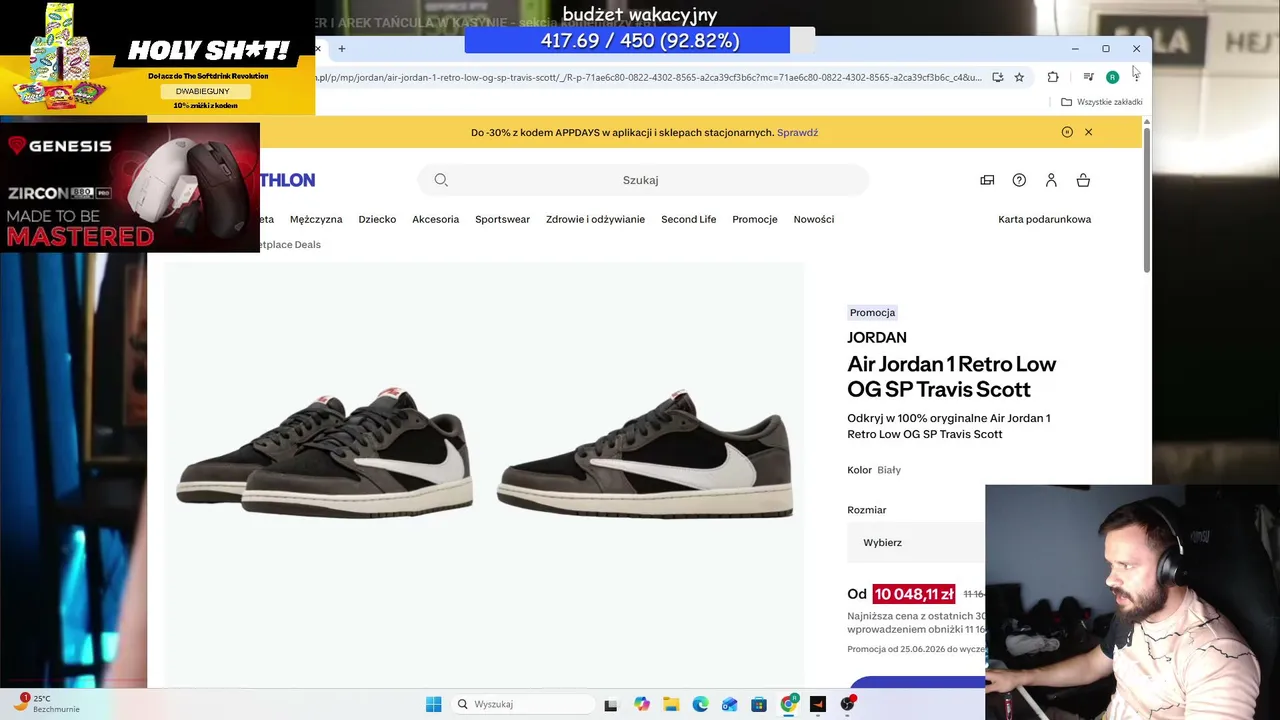This screenshot has width=1280, height=720.
Task: Click the HOLY SH*T softdrink ad banner
Action: (157, 58)
